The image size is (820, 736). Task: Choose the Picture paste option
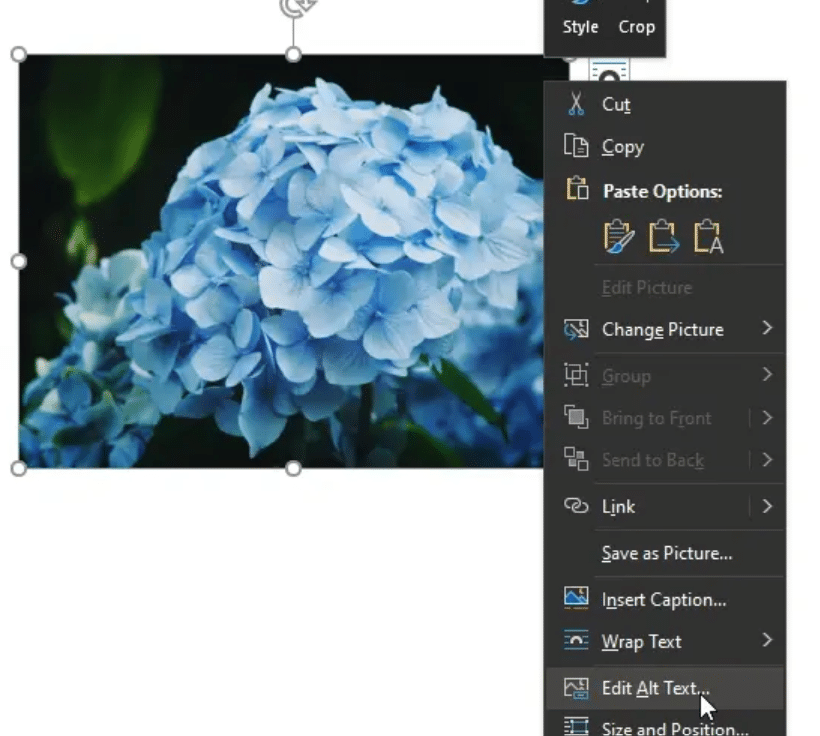663,236
